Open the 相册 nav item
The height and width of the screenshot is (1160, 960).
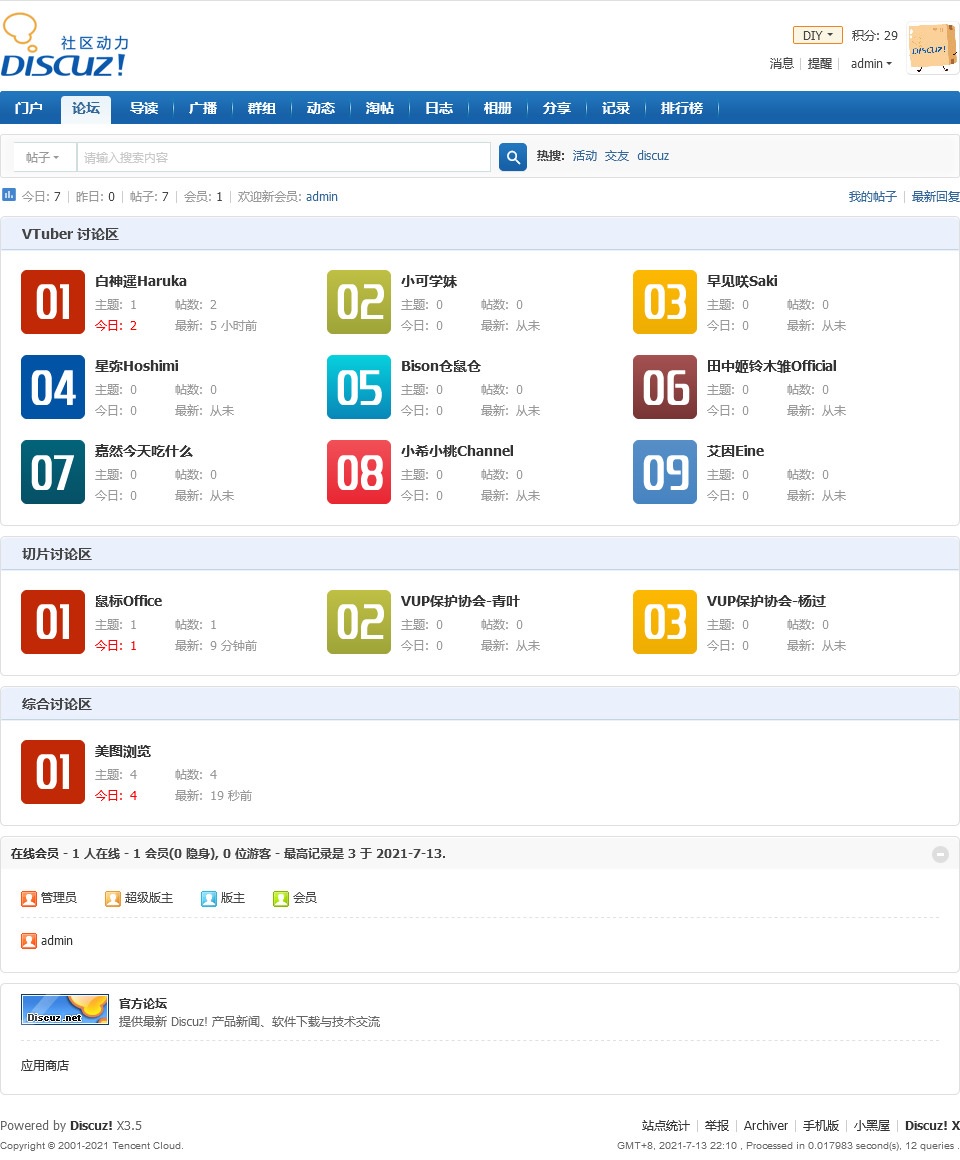pos(498,108)
